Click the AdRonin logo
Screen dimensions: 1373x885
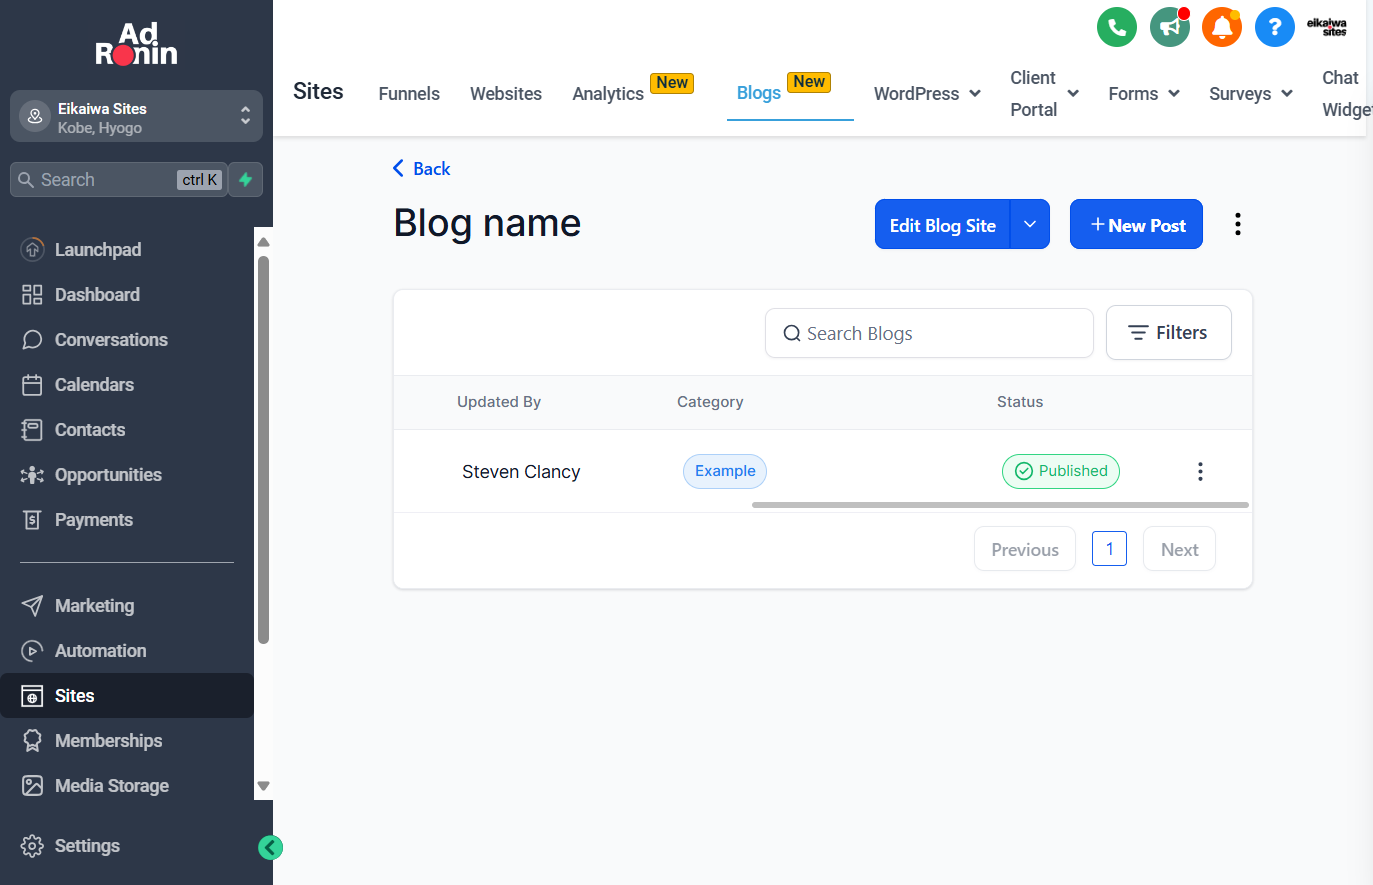[x=136, y=45]
